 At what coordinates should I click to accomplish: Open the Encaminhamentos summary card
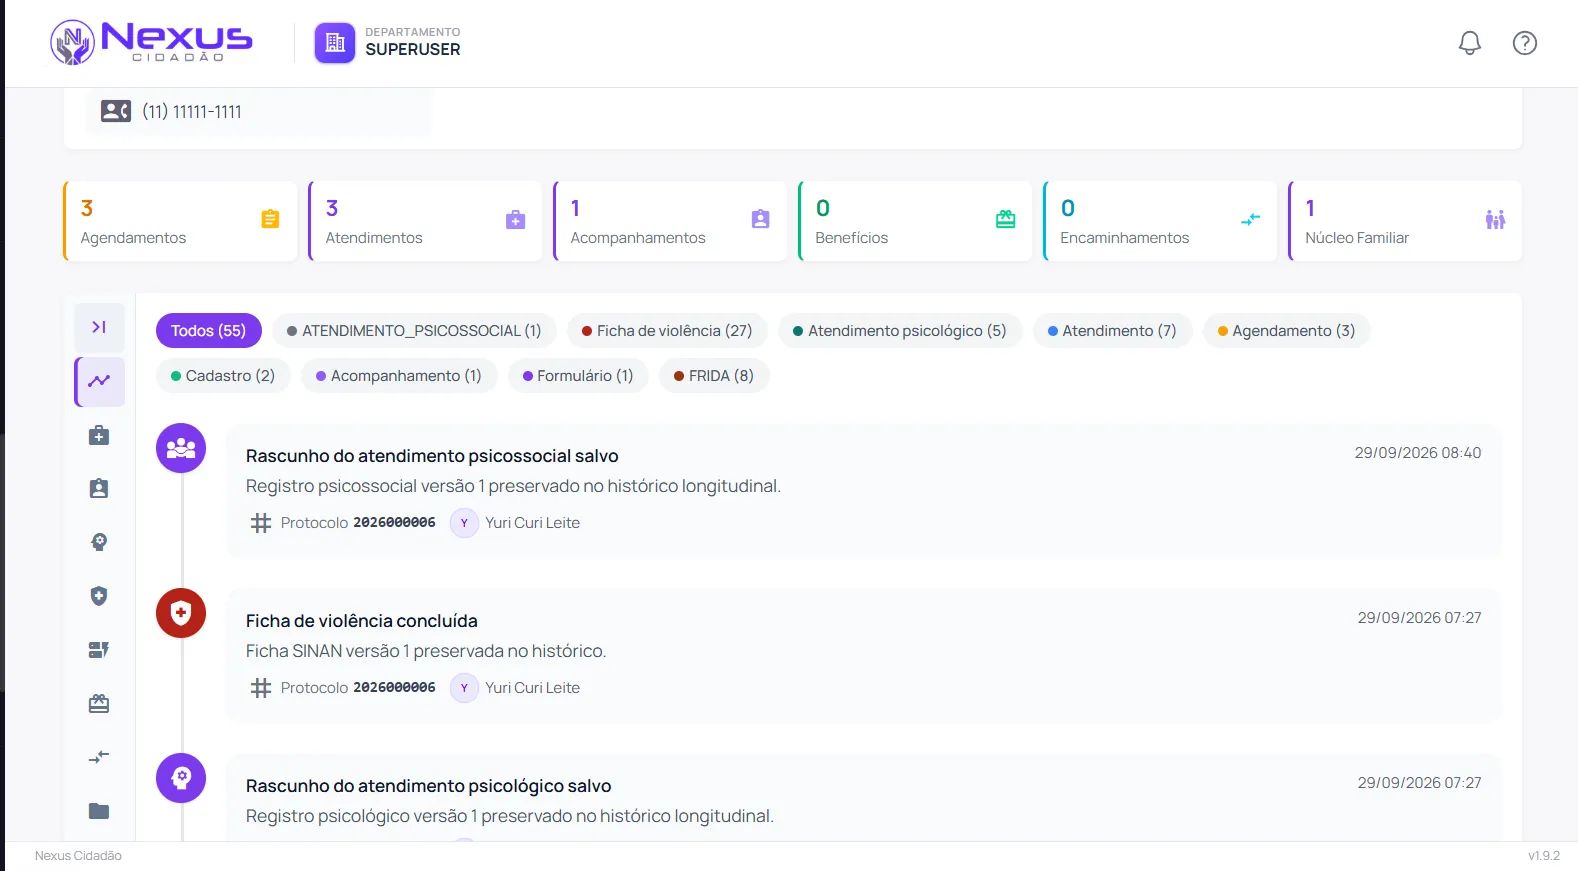click(1160, 221)
